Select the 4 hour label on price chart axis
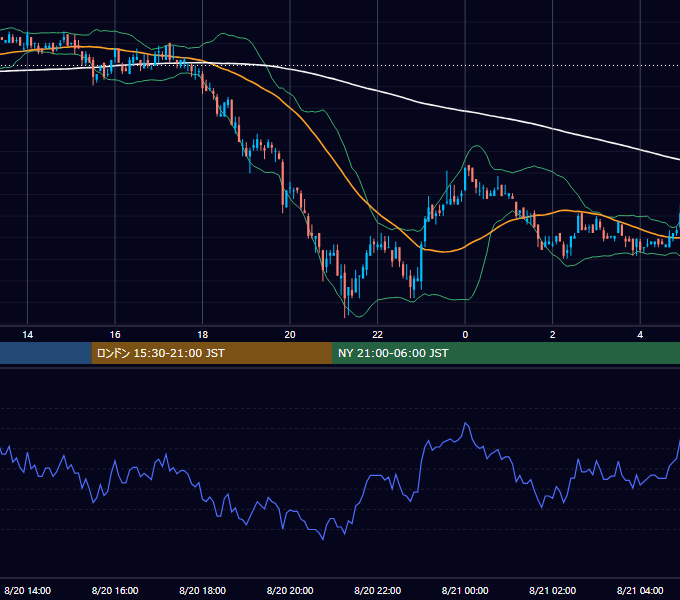This screenshot has width=680, height=600. 640,335
